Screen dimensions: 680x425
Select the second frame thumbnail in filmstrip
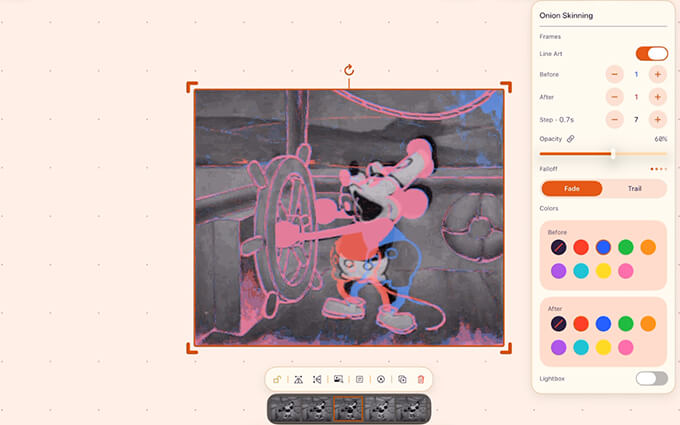[x=317, y=409]
